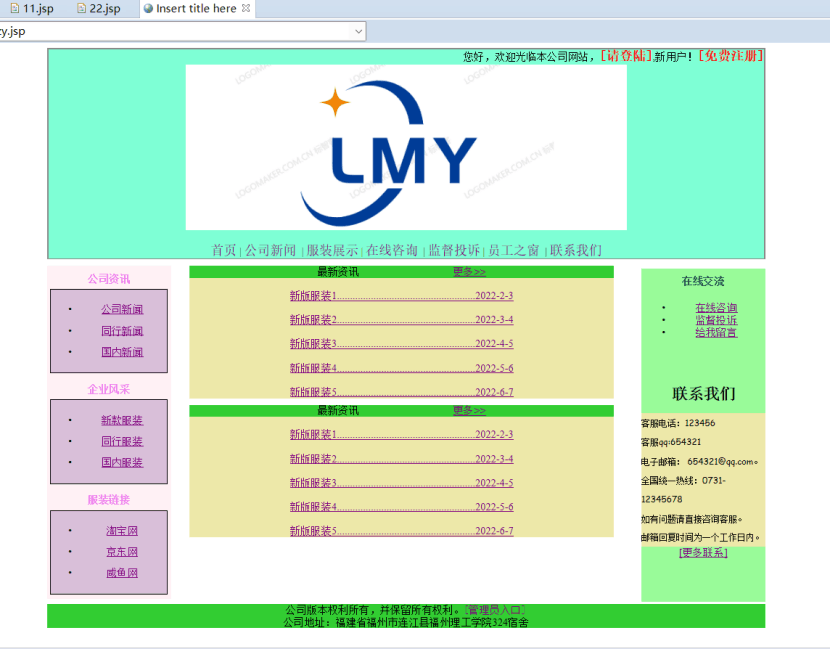Click the large 联系我们 heading on right
Viewport: 830px width, 649px height.
(703, 394)
